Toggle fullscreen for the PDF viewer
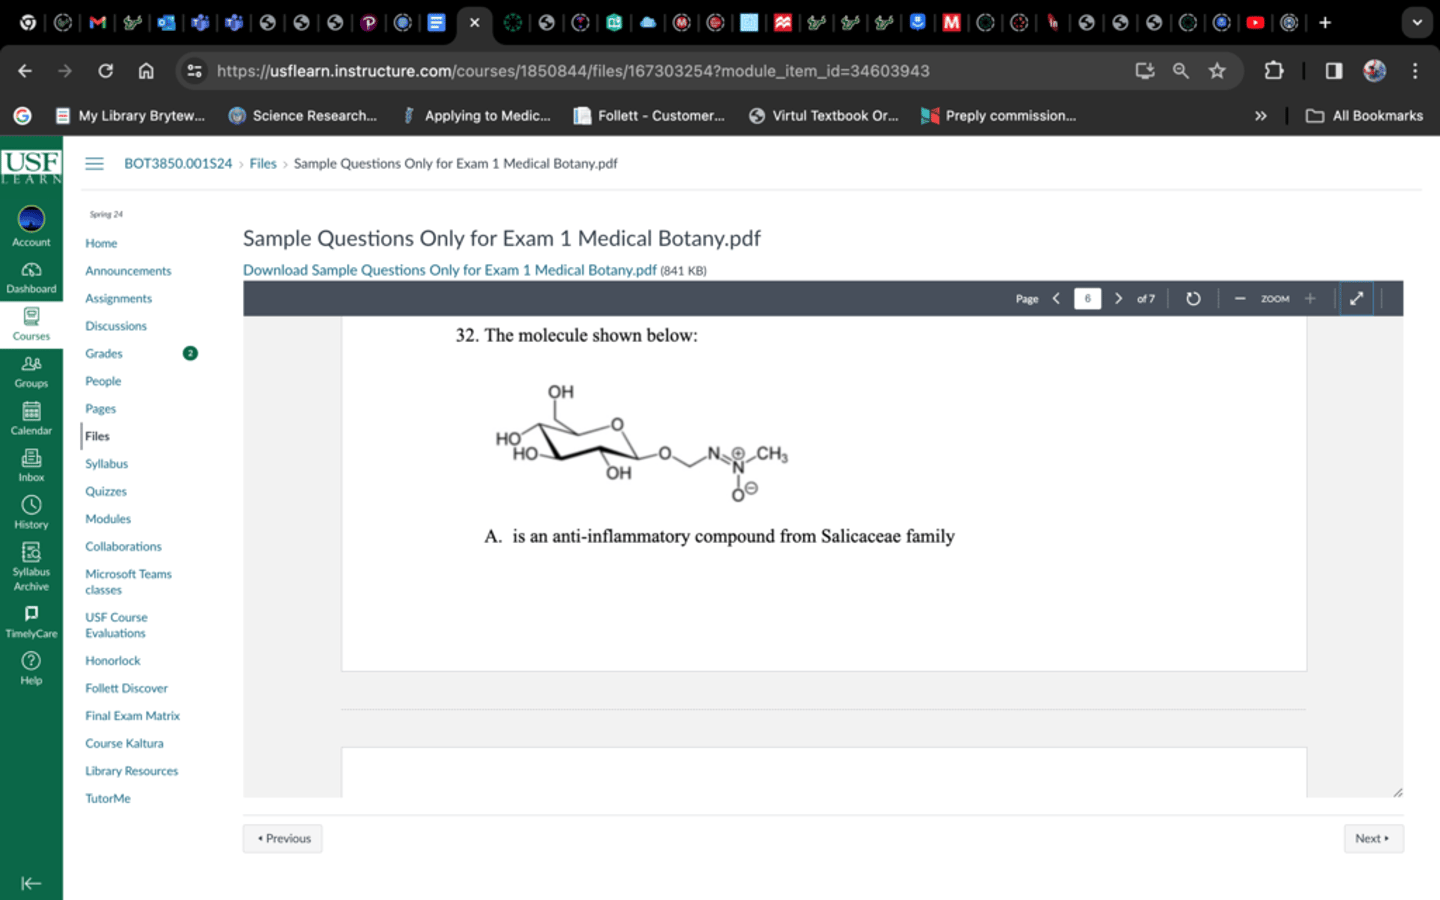Viewport: 1440px width, 900px height. (1356, 299)
